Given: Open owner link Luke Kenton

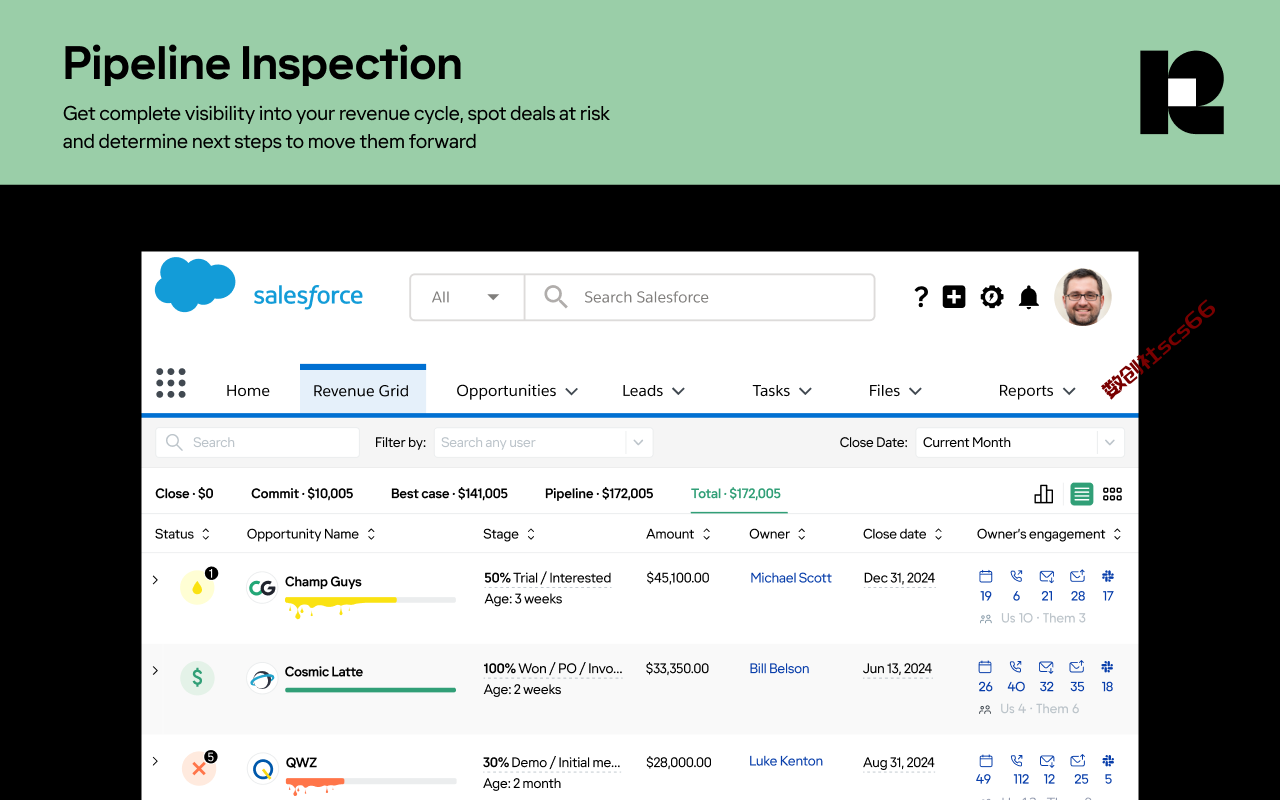Looking at the screenshot, I should 786,761.
